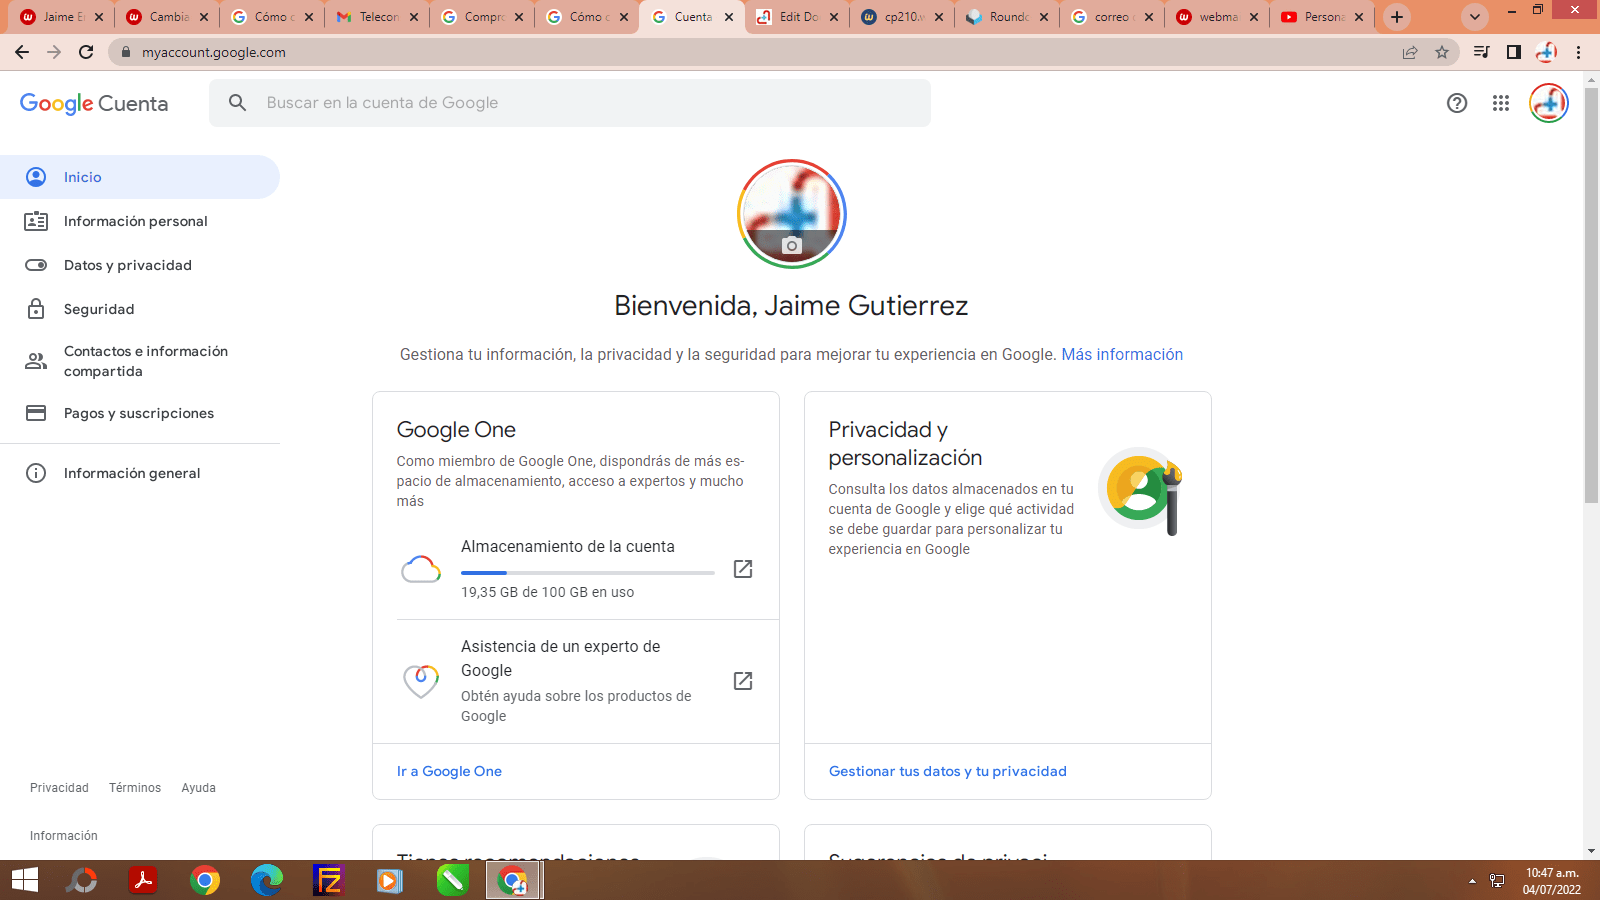Open a new browser tab
This screenshot has height=900, width=1600.
pyautogui.click(x=1397, y=17)
